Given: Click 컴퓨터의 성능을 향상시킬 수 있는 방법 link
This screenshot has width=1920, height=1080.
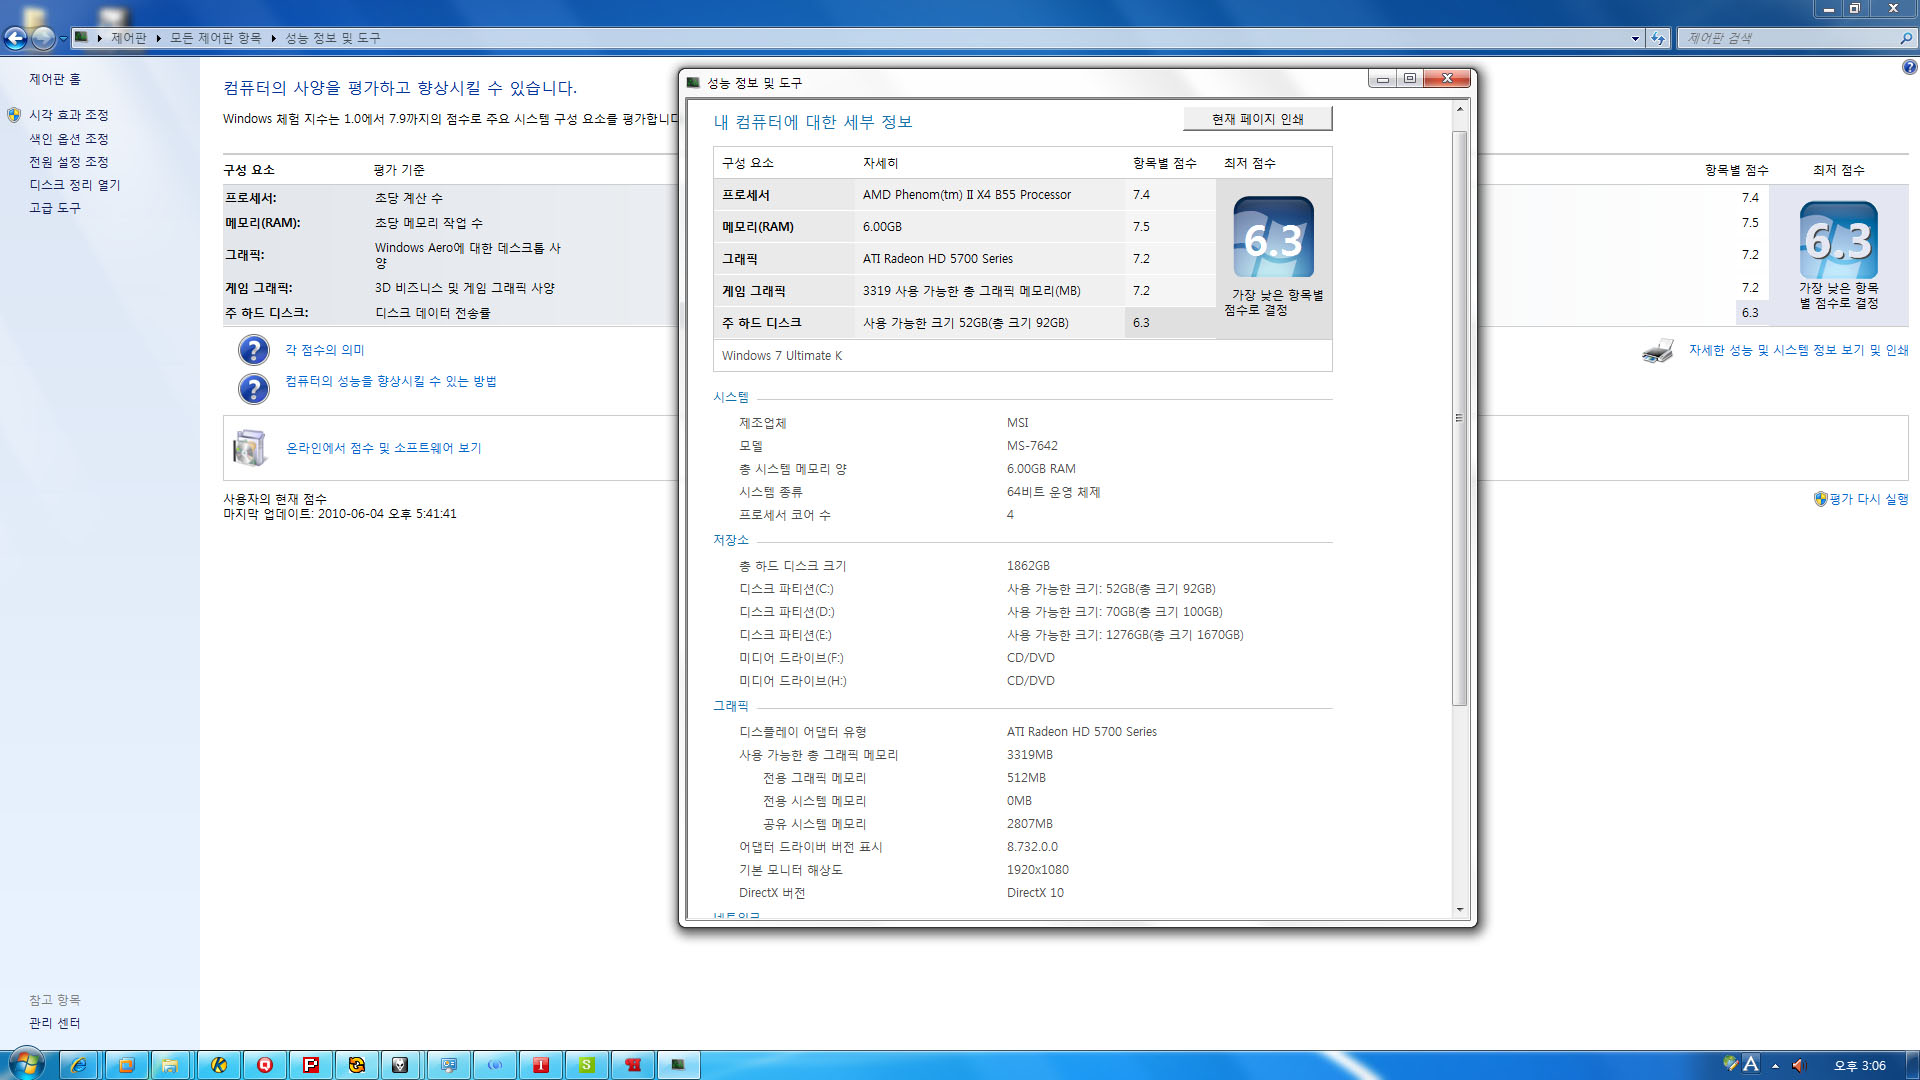Looking at the screenshot, I should tap(391, 381).
